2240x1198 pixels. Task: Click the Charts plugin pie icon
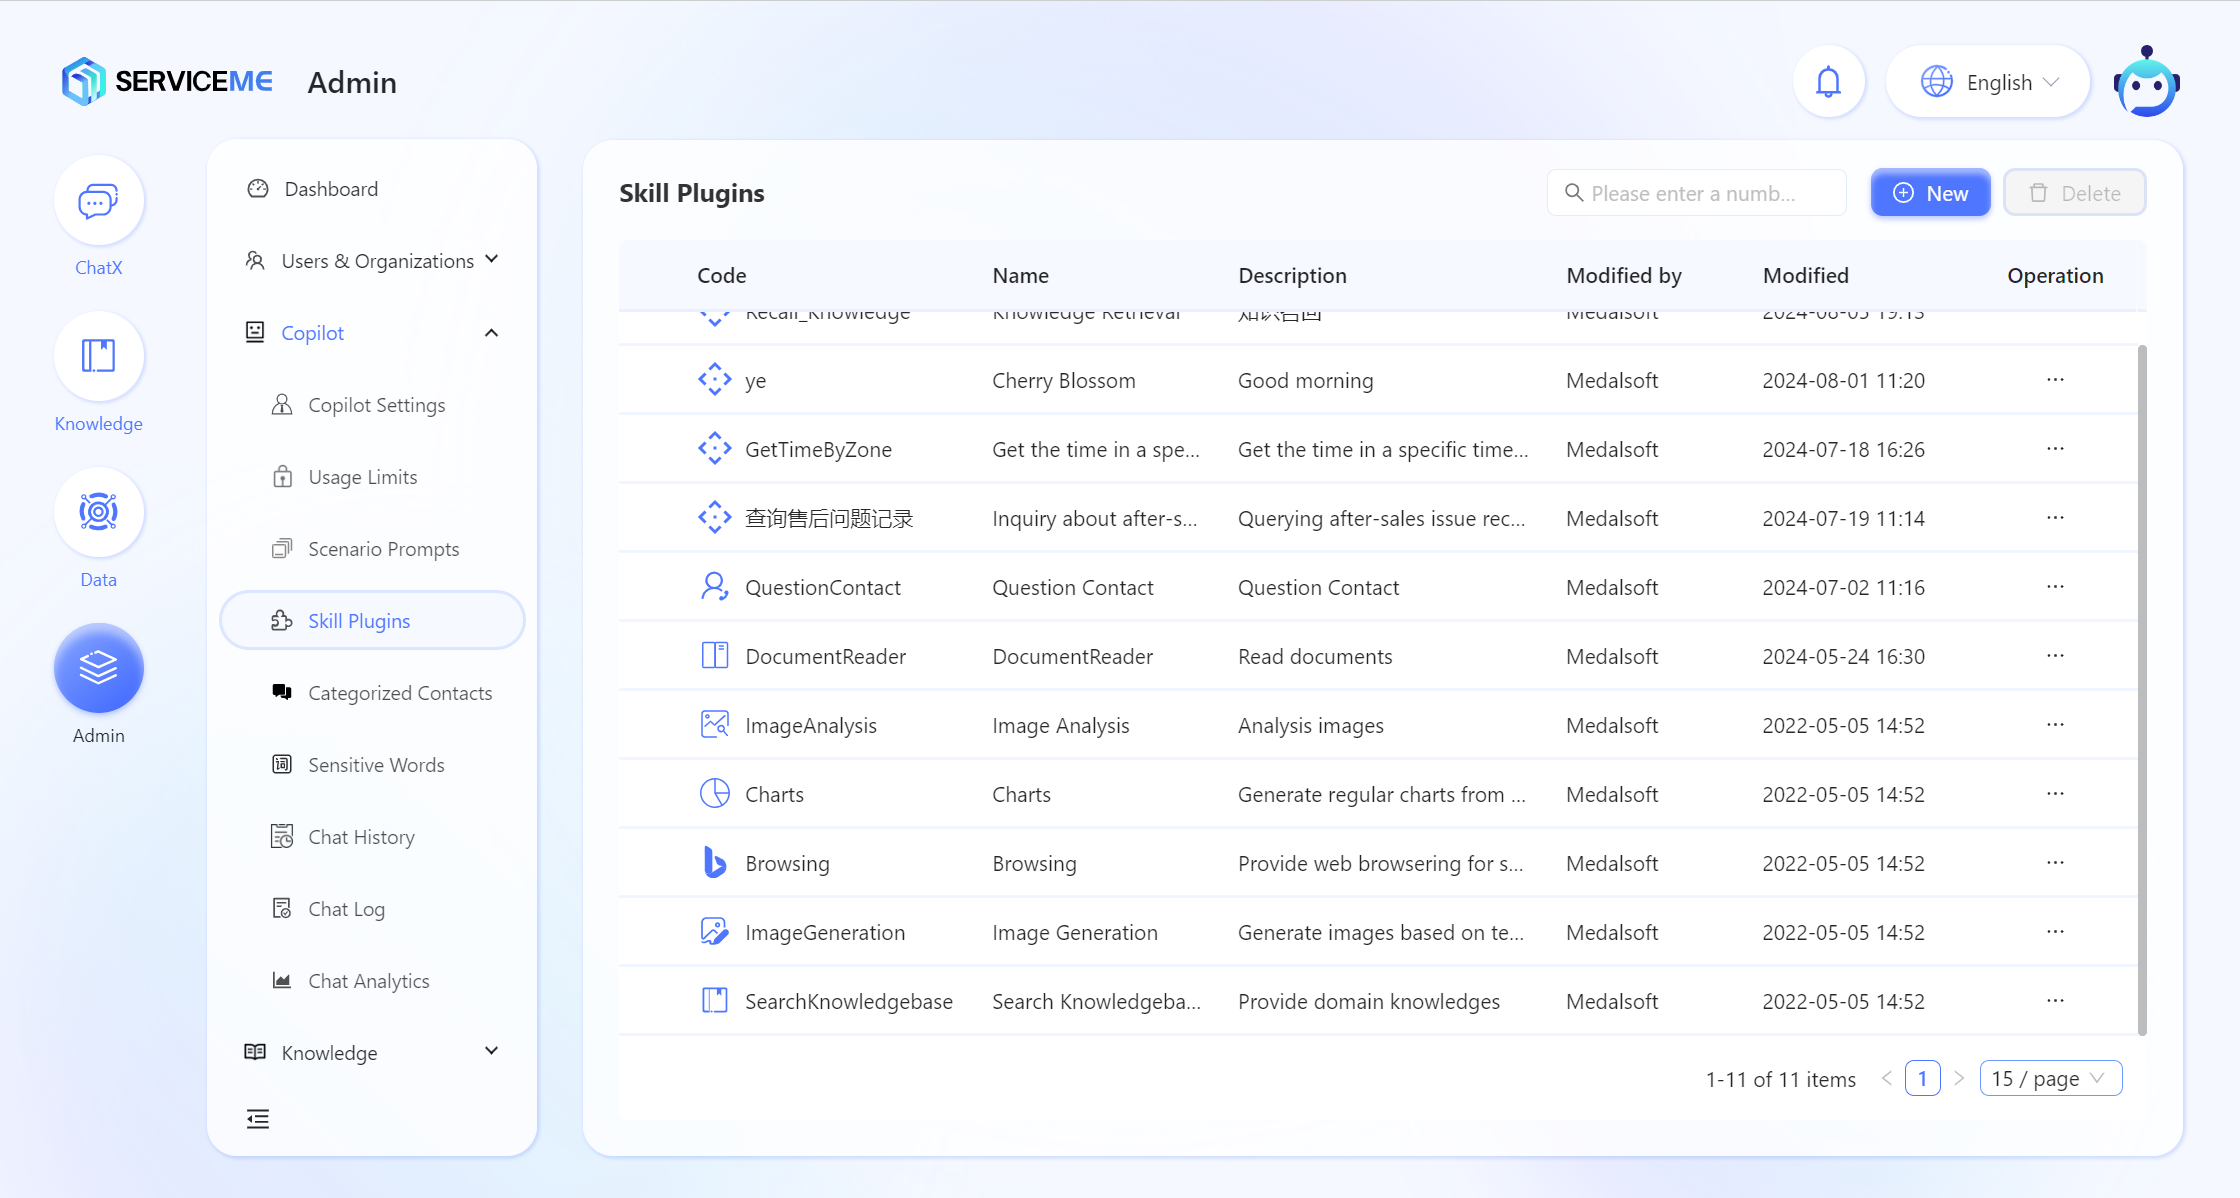(714, 794)
